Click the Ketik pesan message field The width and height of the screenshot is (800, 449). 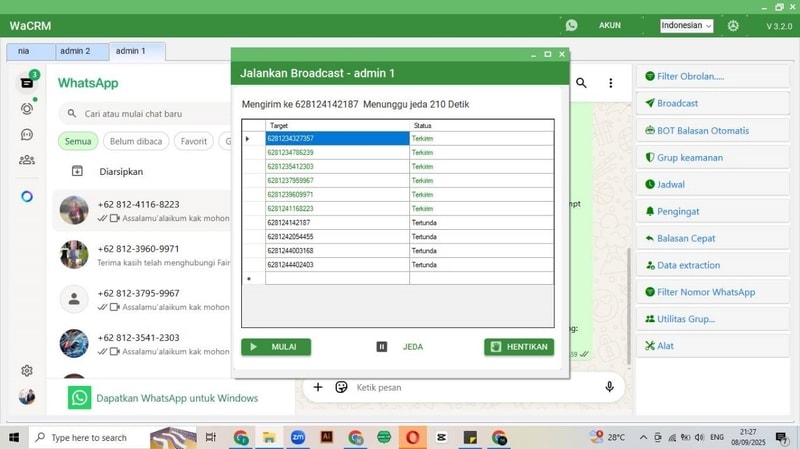[474, 387]
